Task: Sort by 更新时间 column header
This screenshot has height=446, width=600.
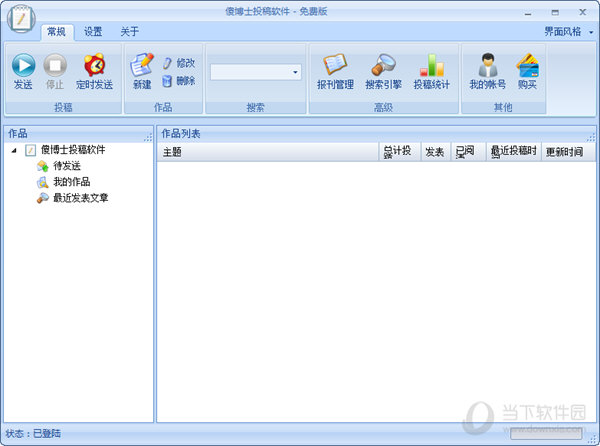Action: click(568, 152)
